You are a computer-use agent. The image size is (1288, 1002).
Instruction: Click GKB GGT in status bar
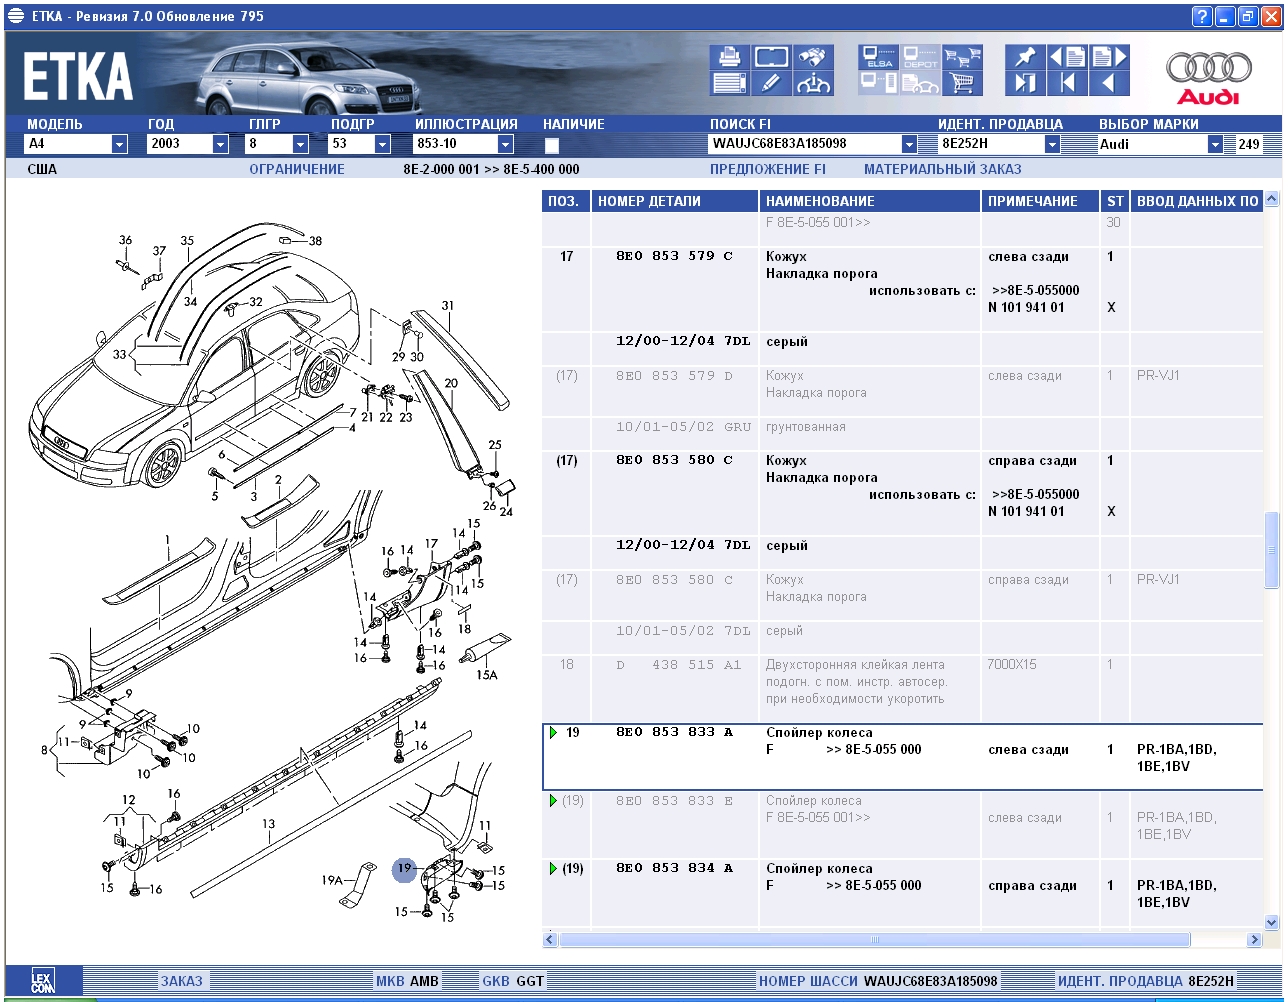coord(513,981)
